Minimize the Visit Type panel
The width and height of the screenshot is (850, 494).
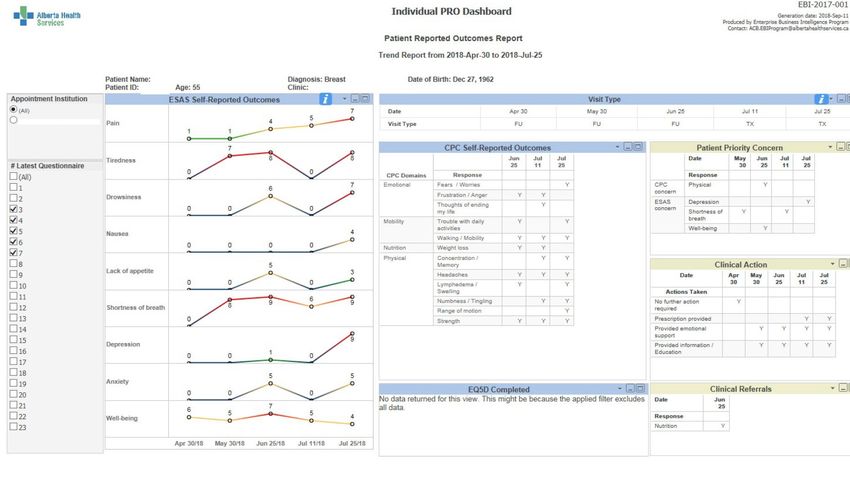(x=841, y=99)
